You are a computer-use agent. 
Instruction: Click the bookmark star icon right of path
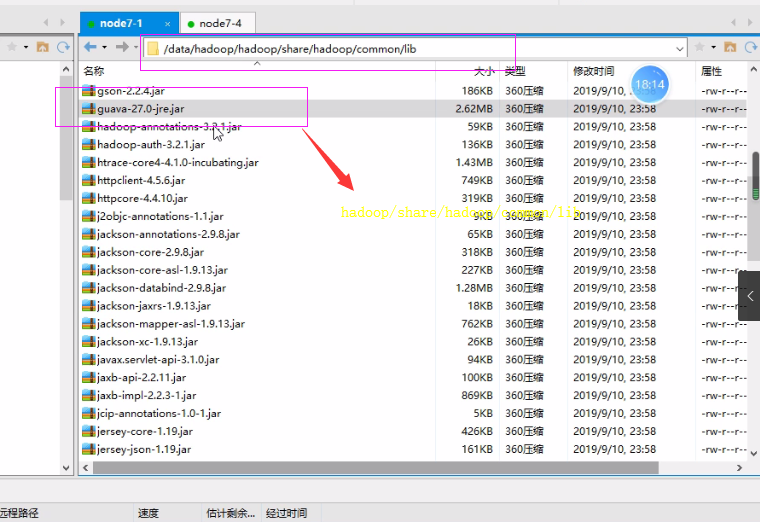click(x=699, y=47)
